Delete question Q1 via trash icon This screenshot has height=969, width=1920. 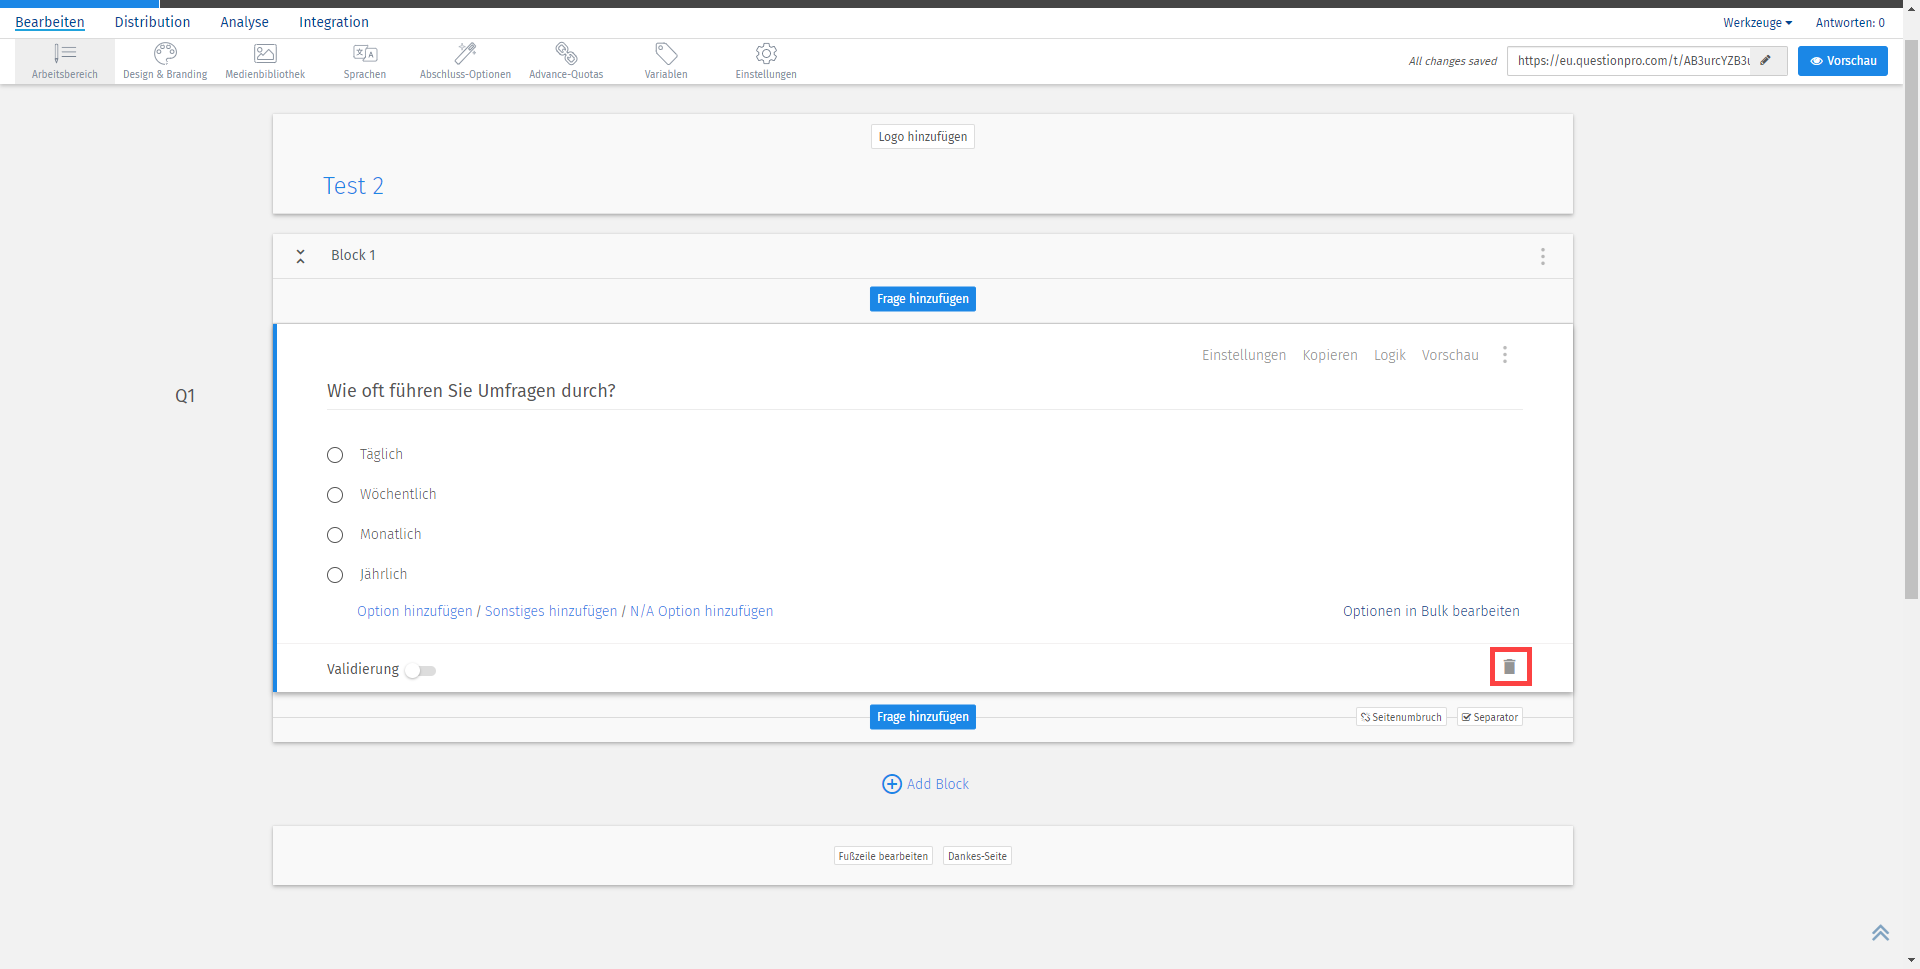1510,666
